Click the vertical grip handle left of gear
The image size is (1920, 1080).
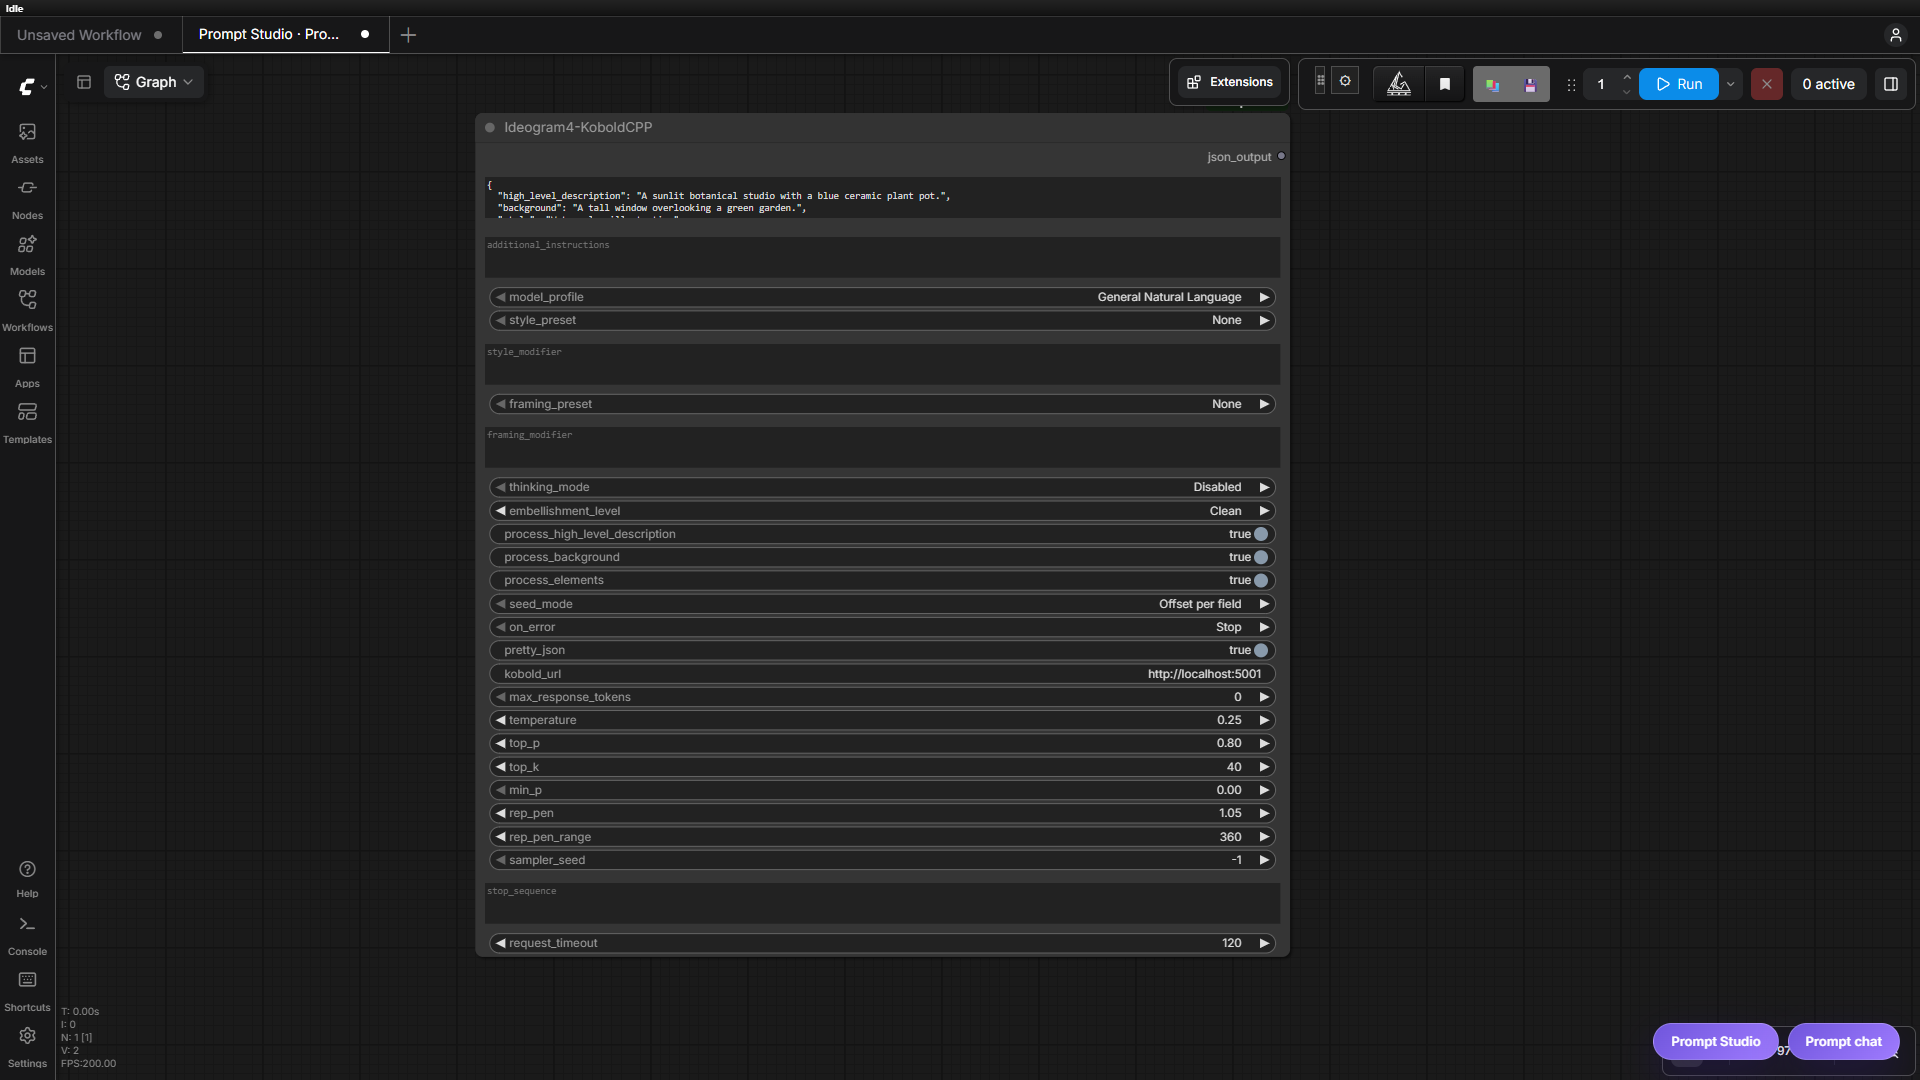coord(1320,81)
